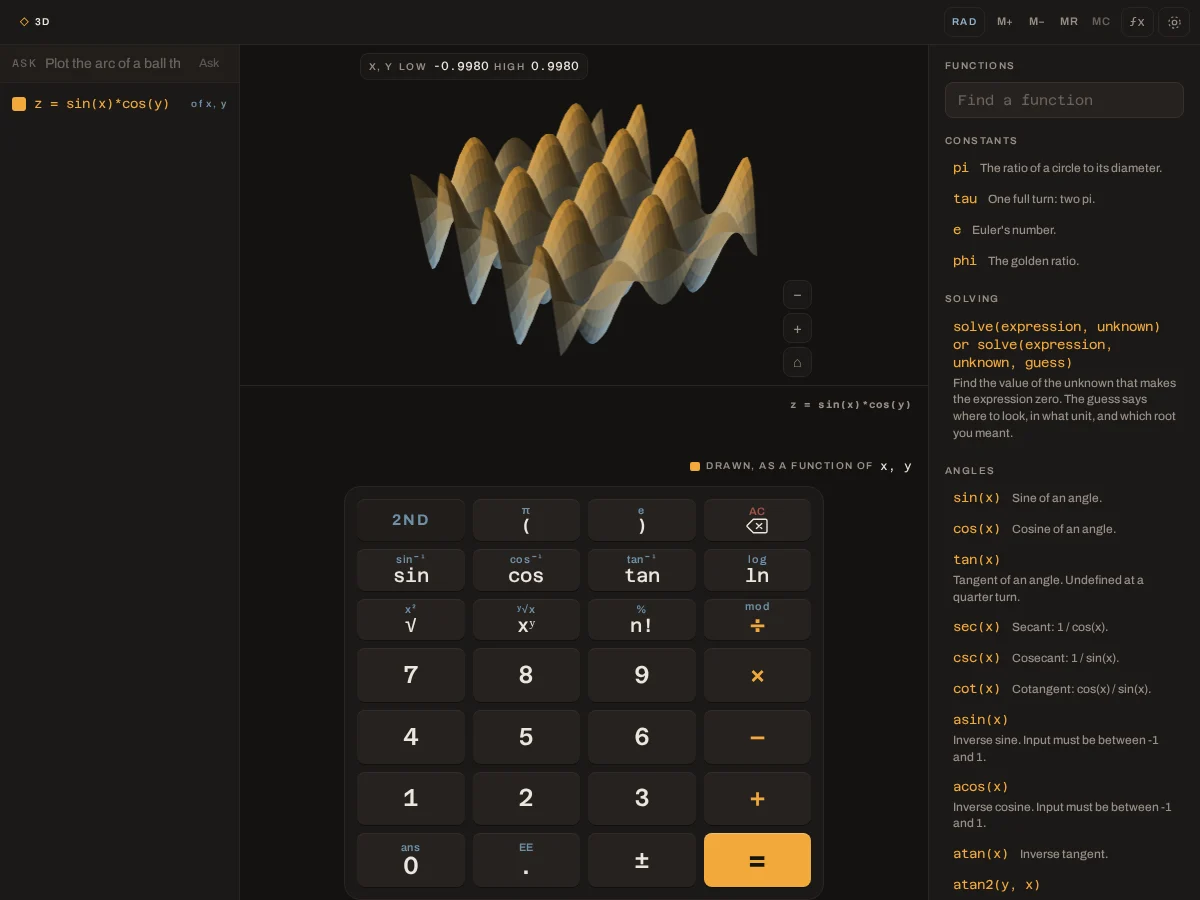The height and width of the screenshot is (900, 1200).
Task: Tap digit 6 on keypad
Action: tap(642, 737)
